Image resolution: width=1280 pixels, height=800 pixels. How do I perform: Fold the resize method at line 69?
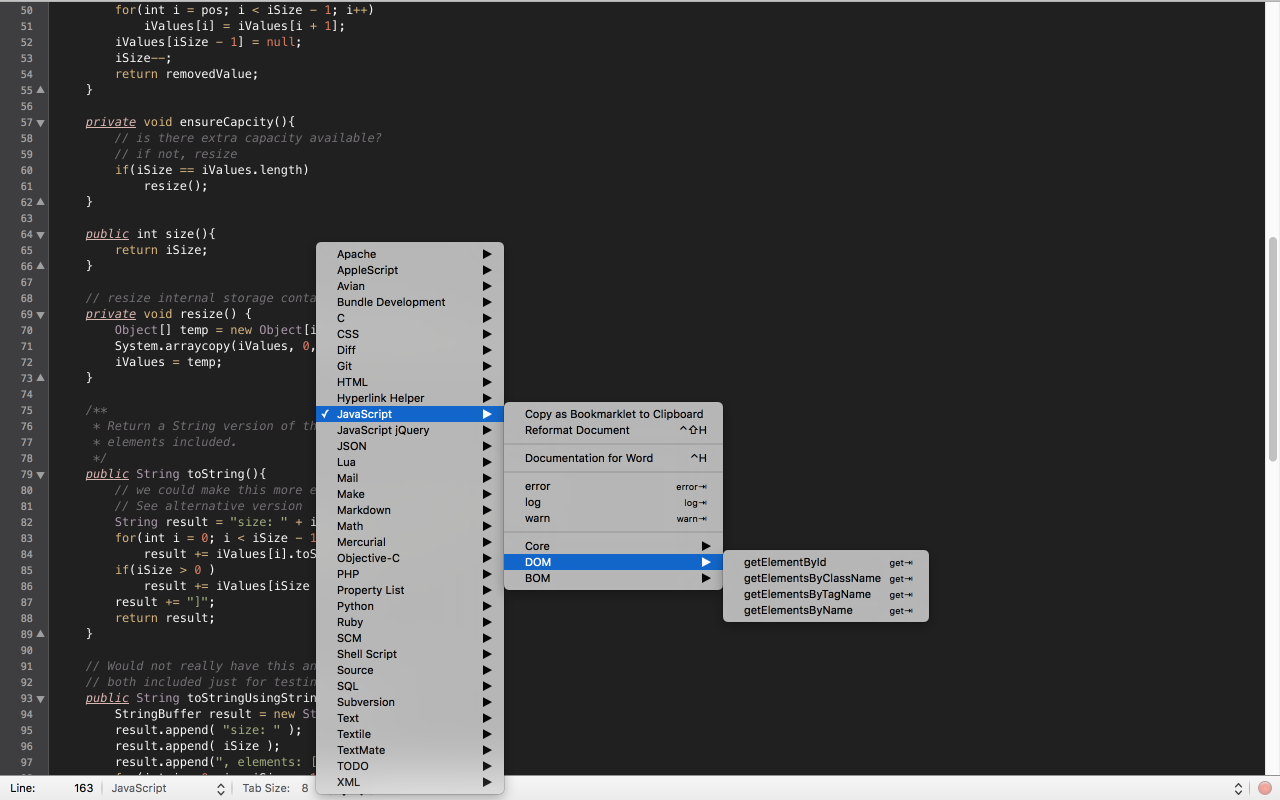(x=40, y=314)
